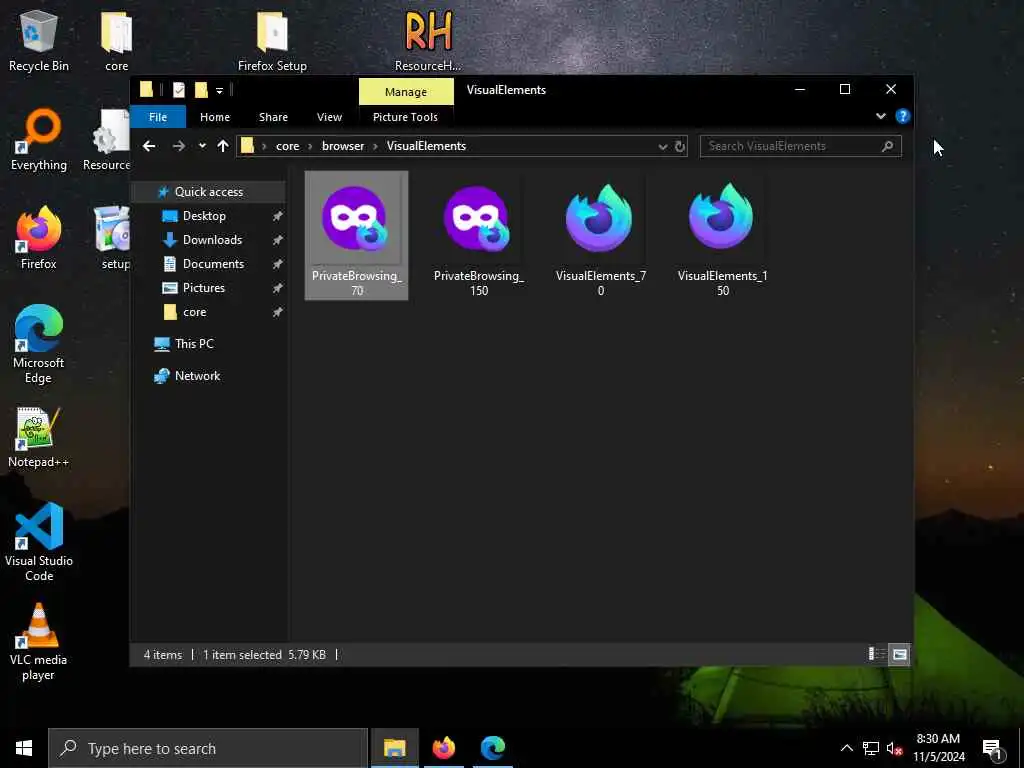Viewport: 1024px width, 768px height.
Task: Click the Manage contextual tab
Action: 406,91
